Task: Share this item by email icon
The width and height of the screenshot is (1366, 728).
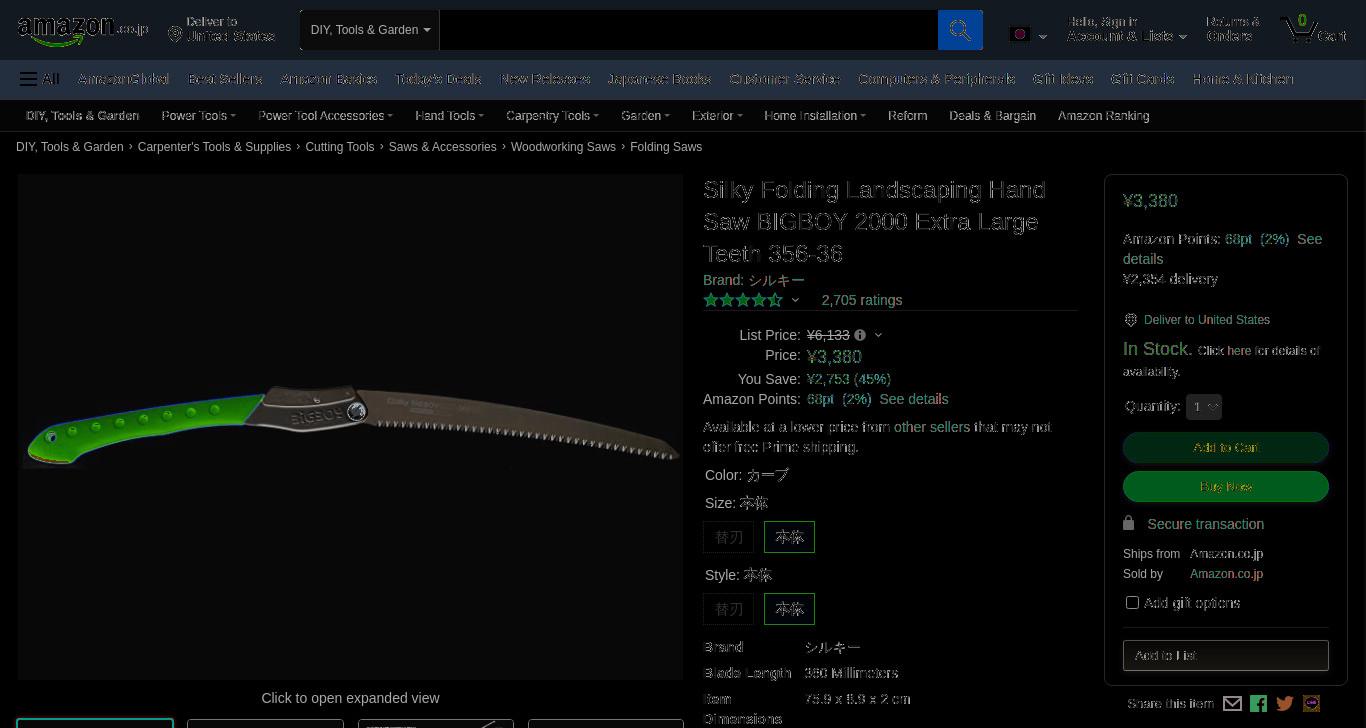Action: 1232,704
